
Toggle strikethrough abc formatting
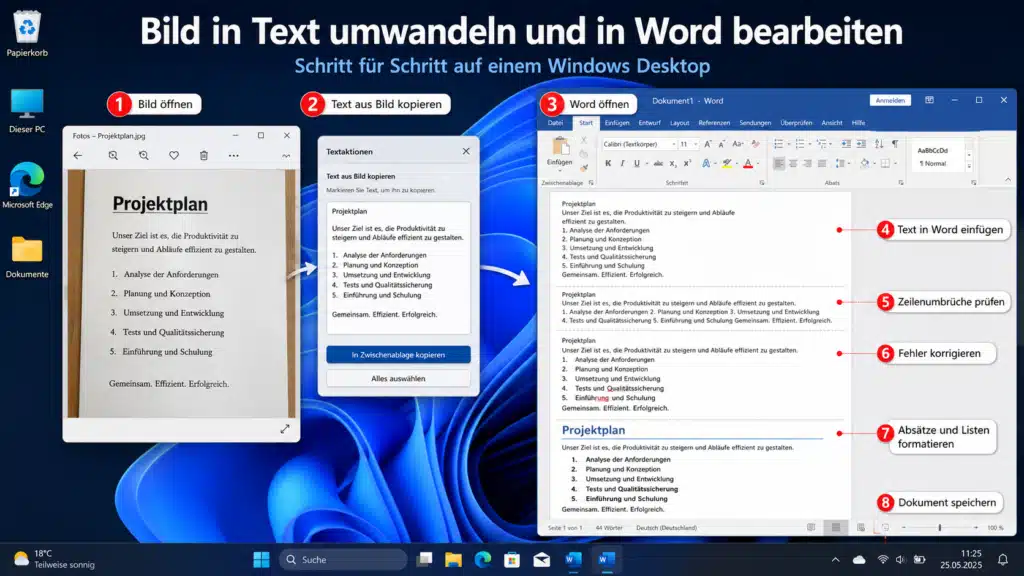coord(658,163)
